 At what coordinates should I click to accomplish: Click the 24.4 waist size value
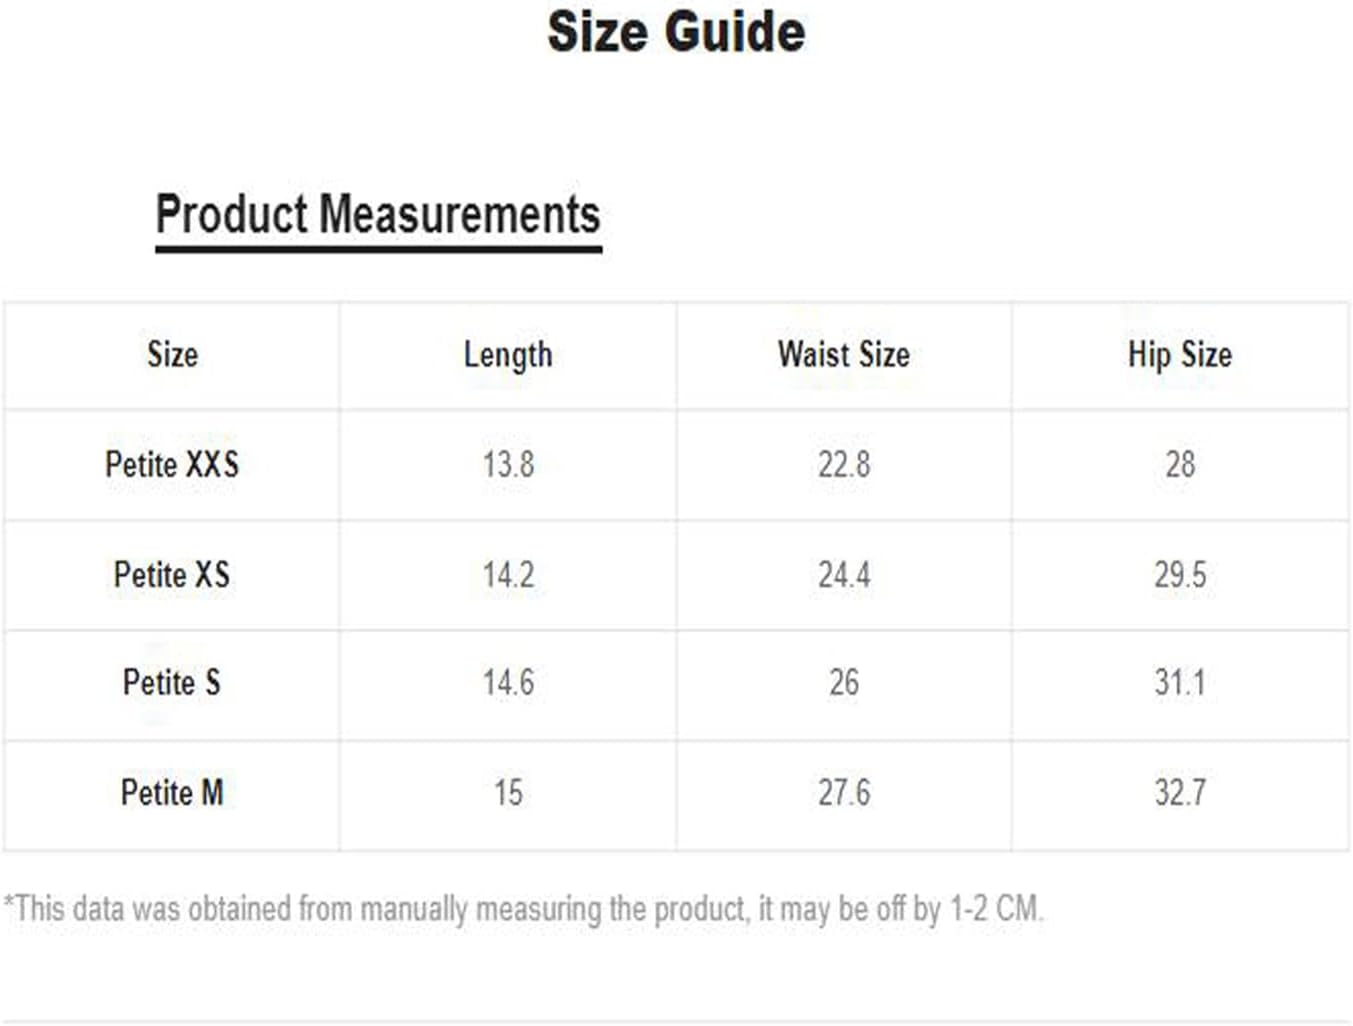tap(844, 574)
